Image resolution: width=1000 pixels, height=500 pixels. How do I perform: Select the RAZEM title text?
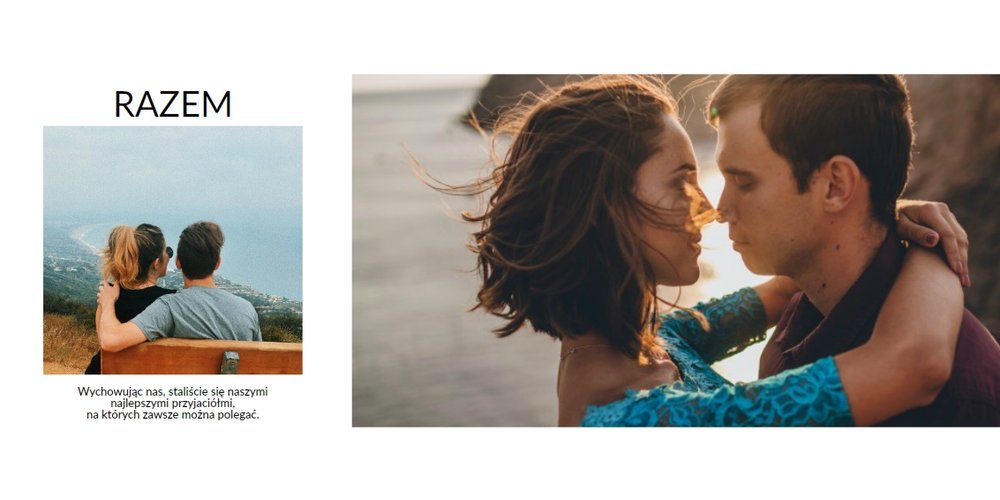[172, 104]
